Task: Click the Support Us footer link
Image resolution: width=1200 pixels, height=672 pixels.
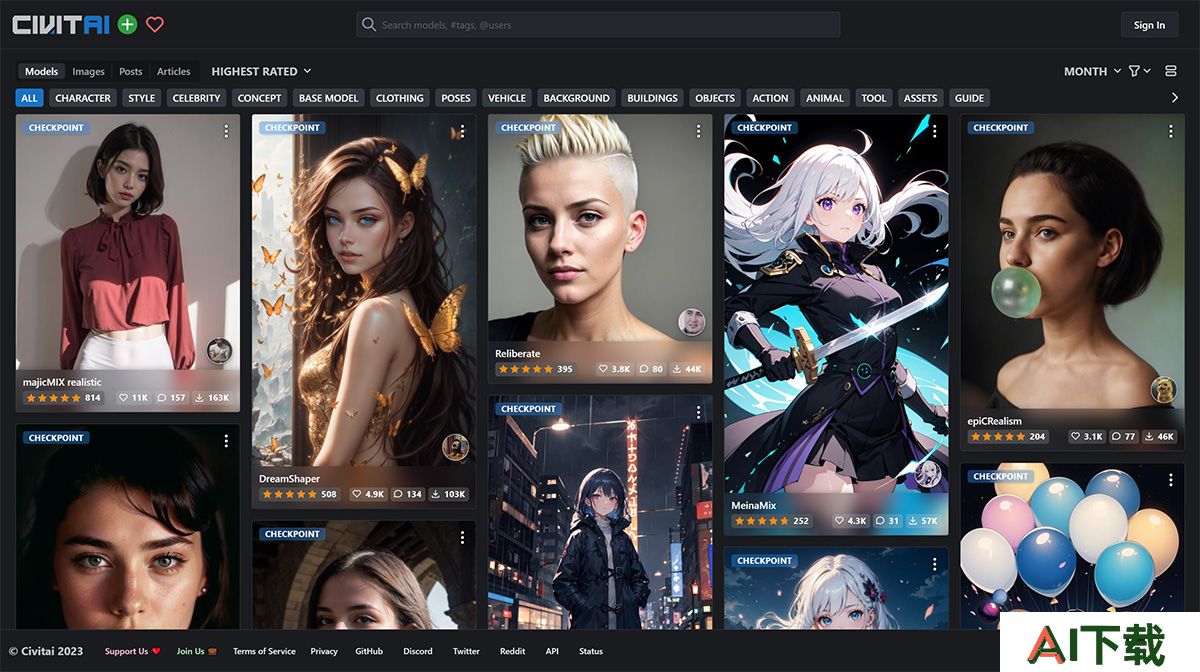Action: [132, 651]
